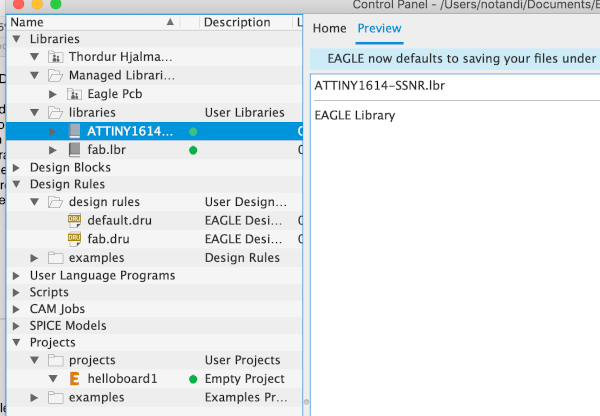600x416 pixels.
Task: Sort by the Name column header
Action: (93, 22)
